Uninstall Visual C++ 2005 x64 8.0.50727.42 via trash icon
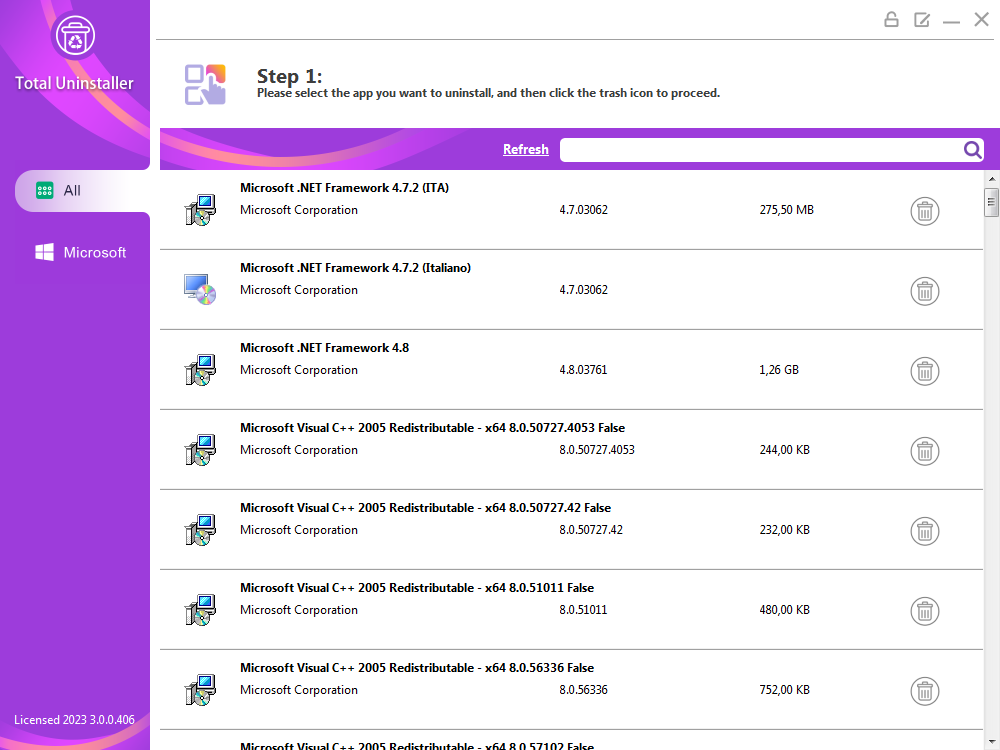Viewport: 1000px width, 750px height. point(925,531)
